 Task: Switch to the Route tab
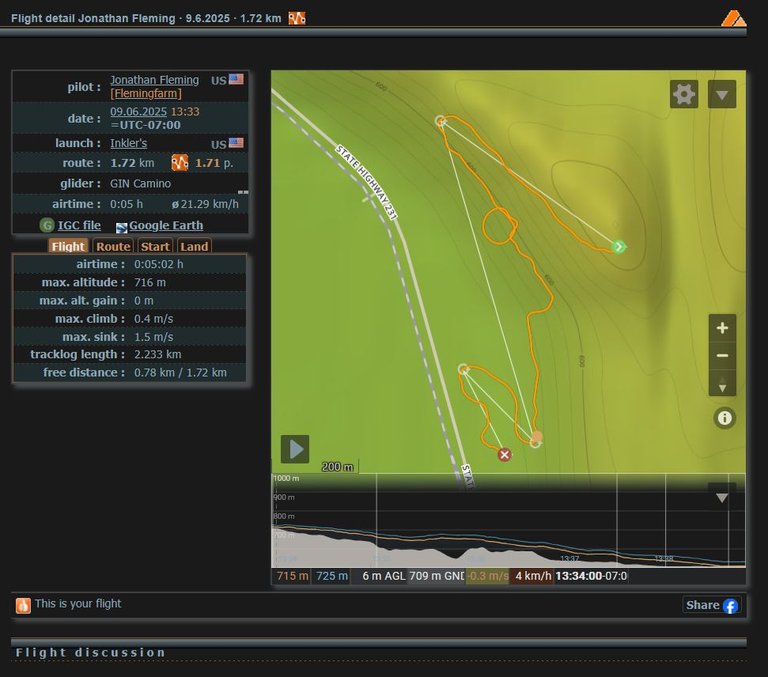pos(113,246)
